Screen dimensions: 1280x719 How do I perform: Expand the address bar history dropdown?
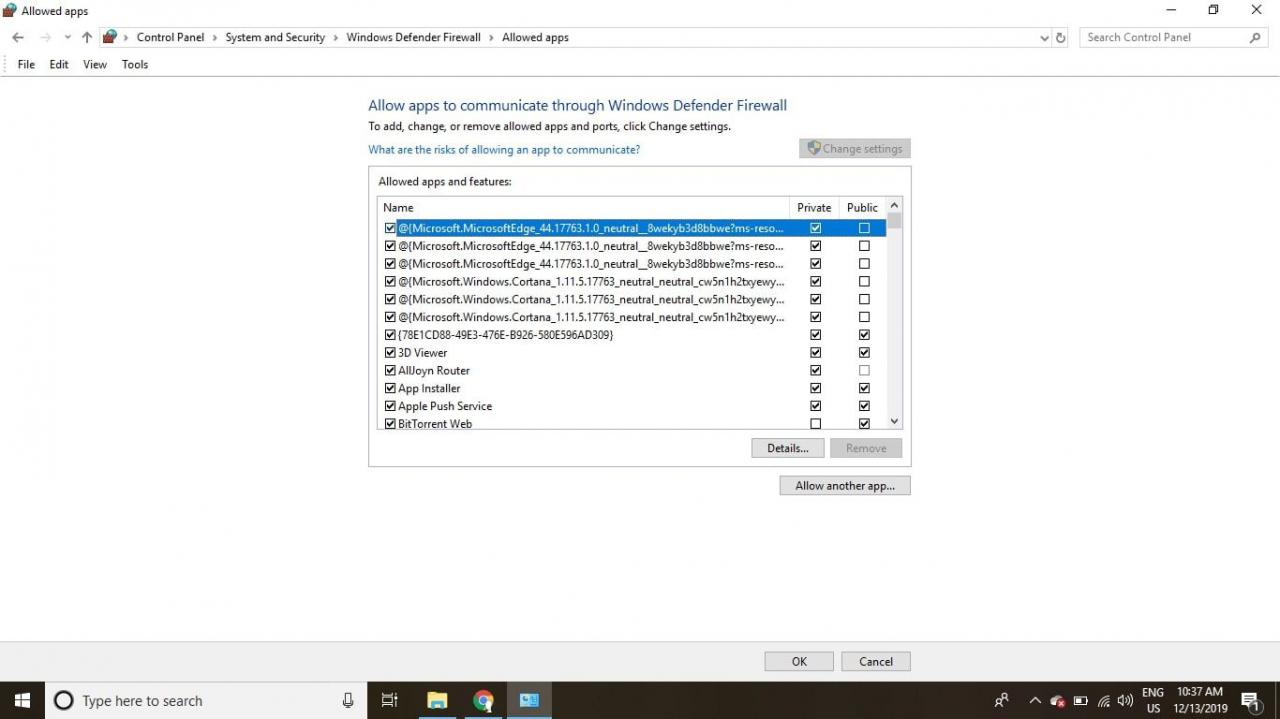coord(1045,38)
